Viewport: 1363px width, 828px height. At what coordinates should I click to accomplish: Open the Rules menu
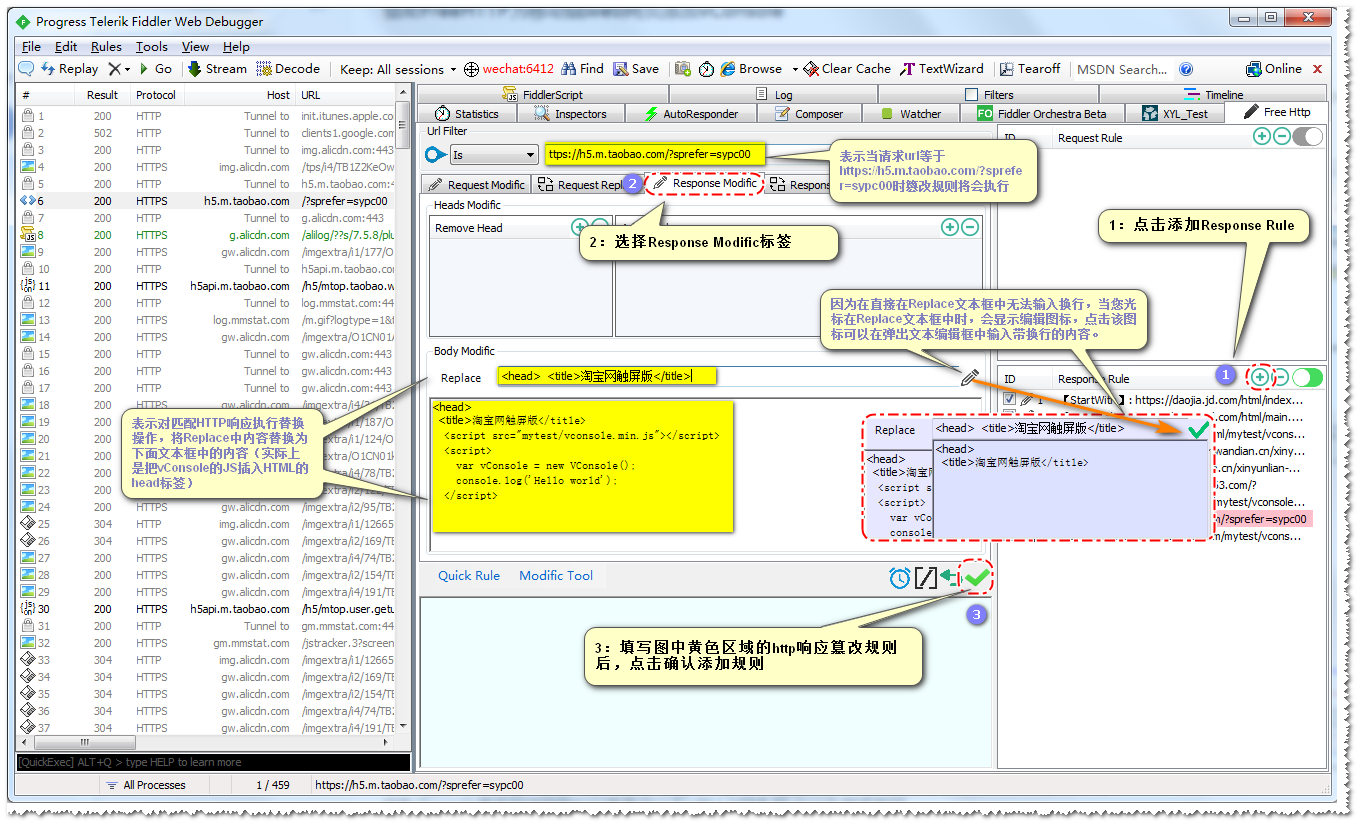[x=106, y=46]
